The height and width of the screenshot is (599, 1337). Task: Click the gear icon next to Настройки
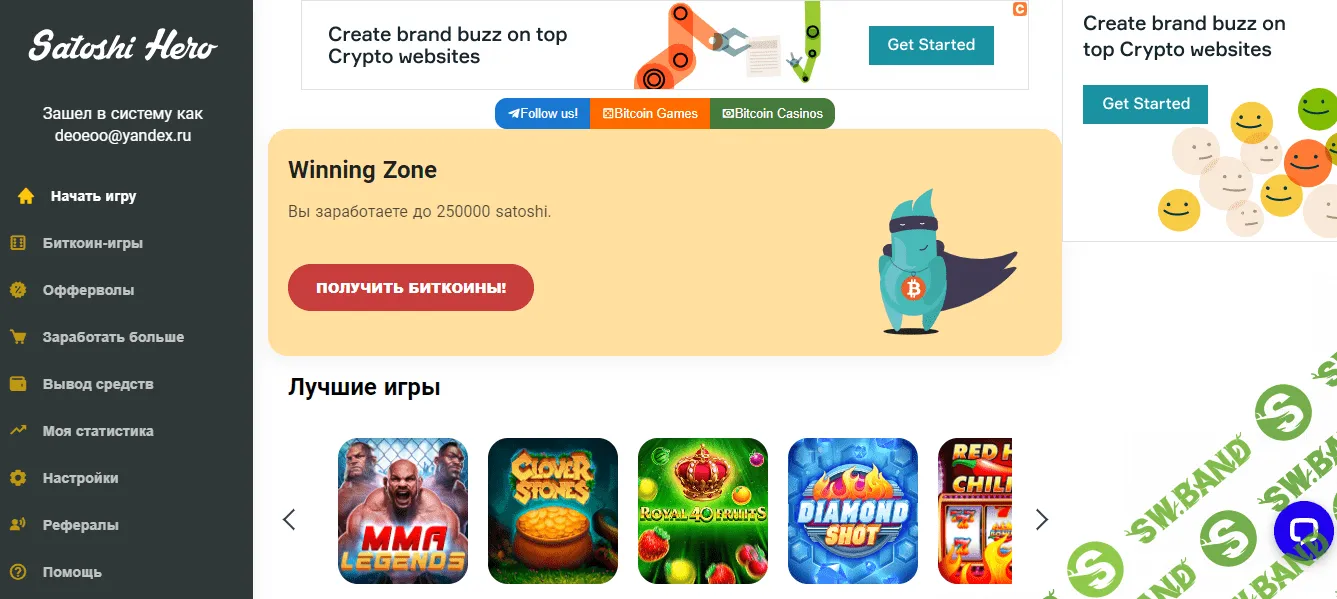[18, 478]
